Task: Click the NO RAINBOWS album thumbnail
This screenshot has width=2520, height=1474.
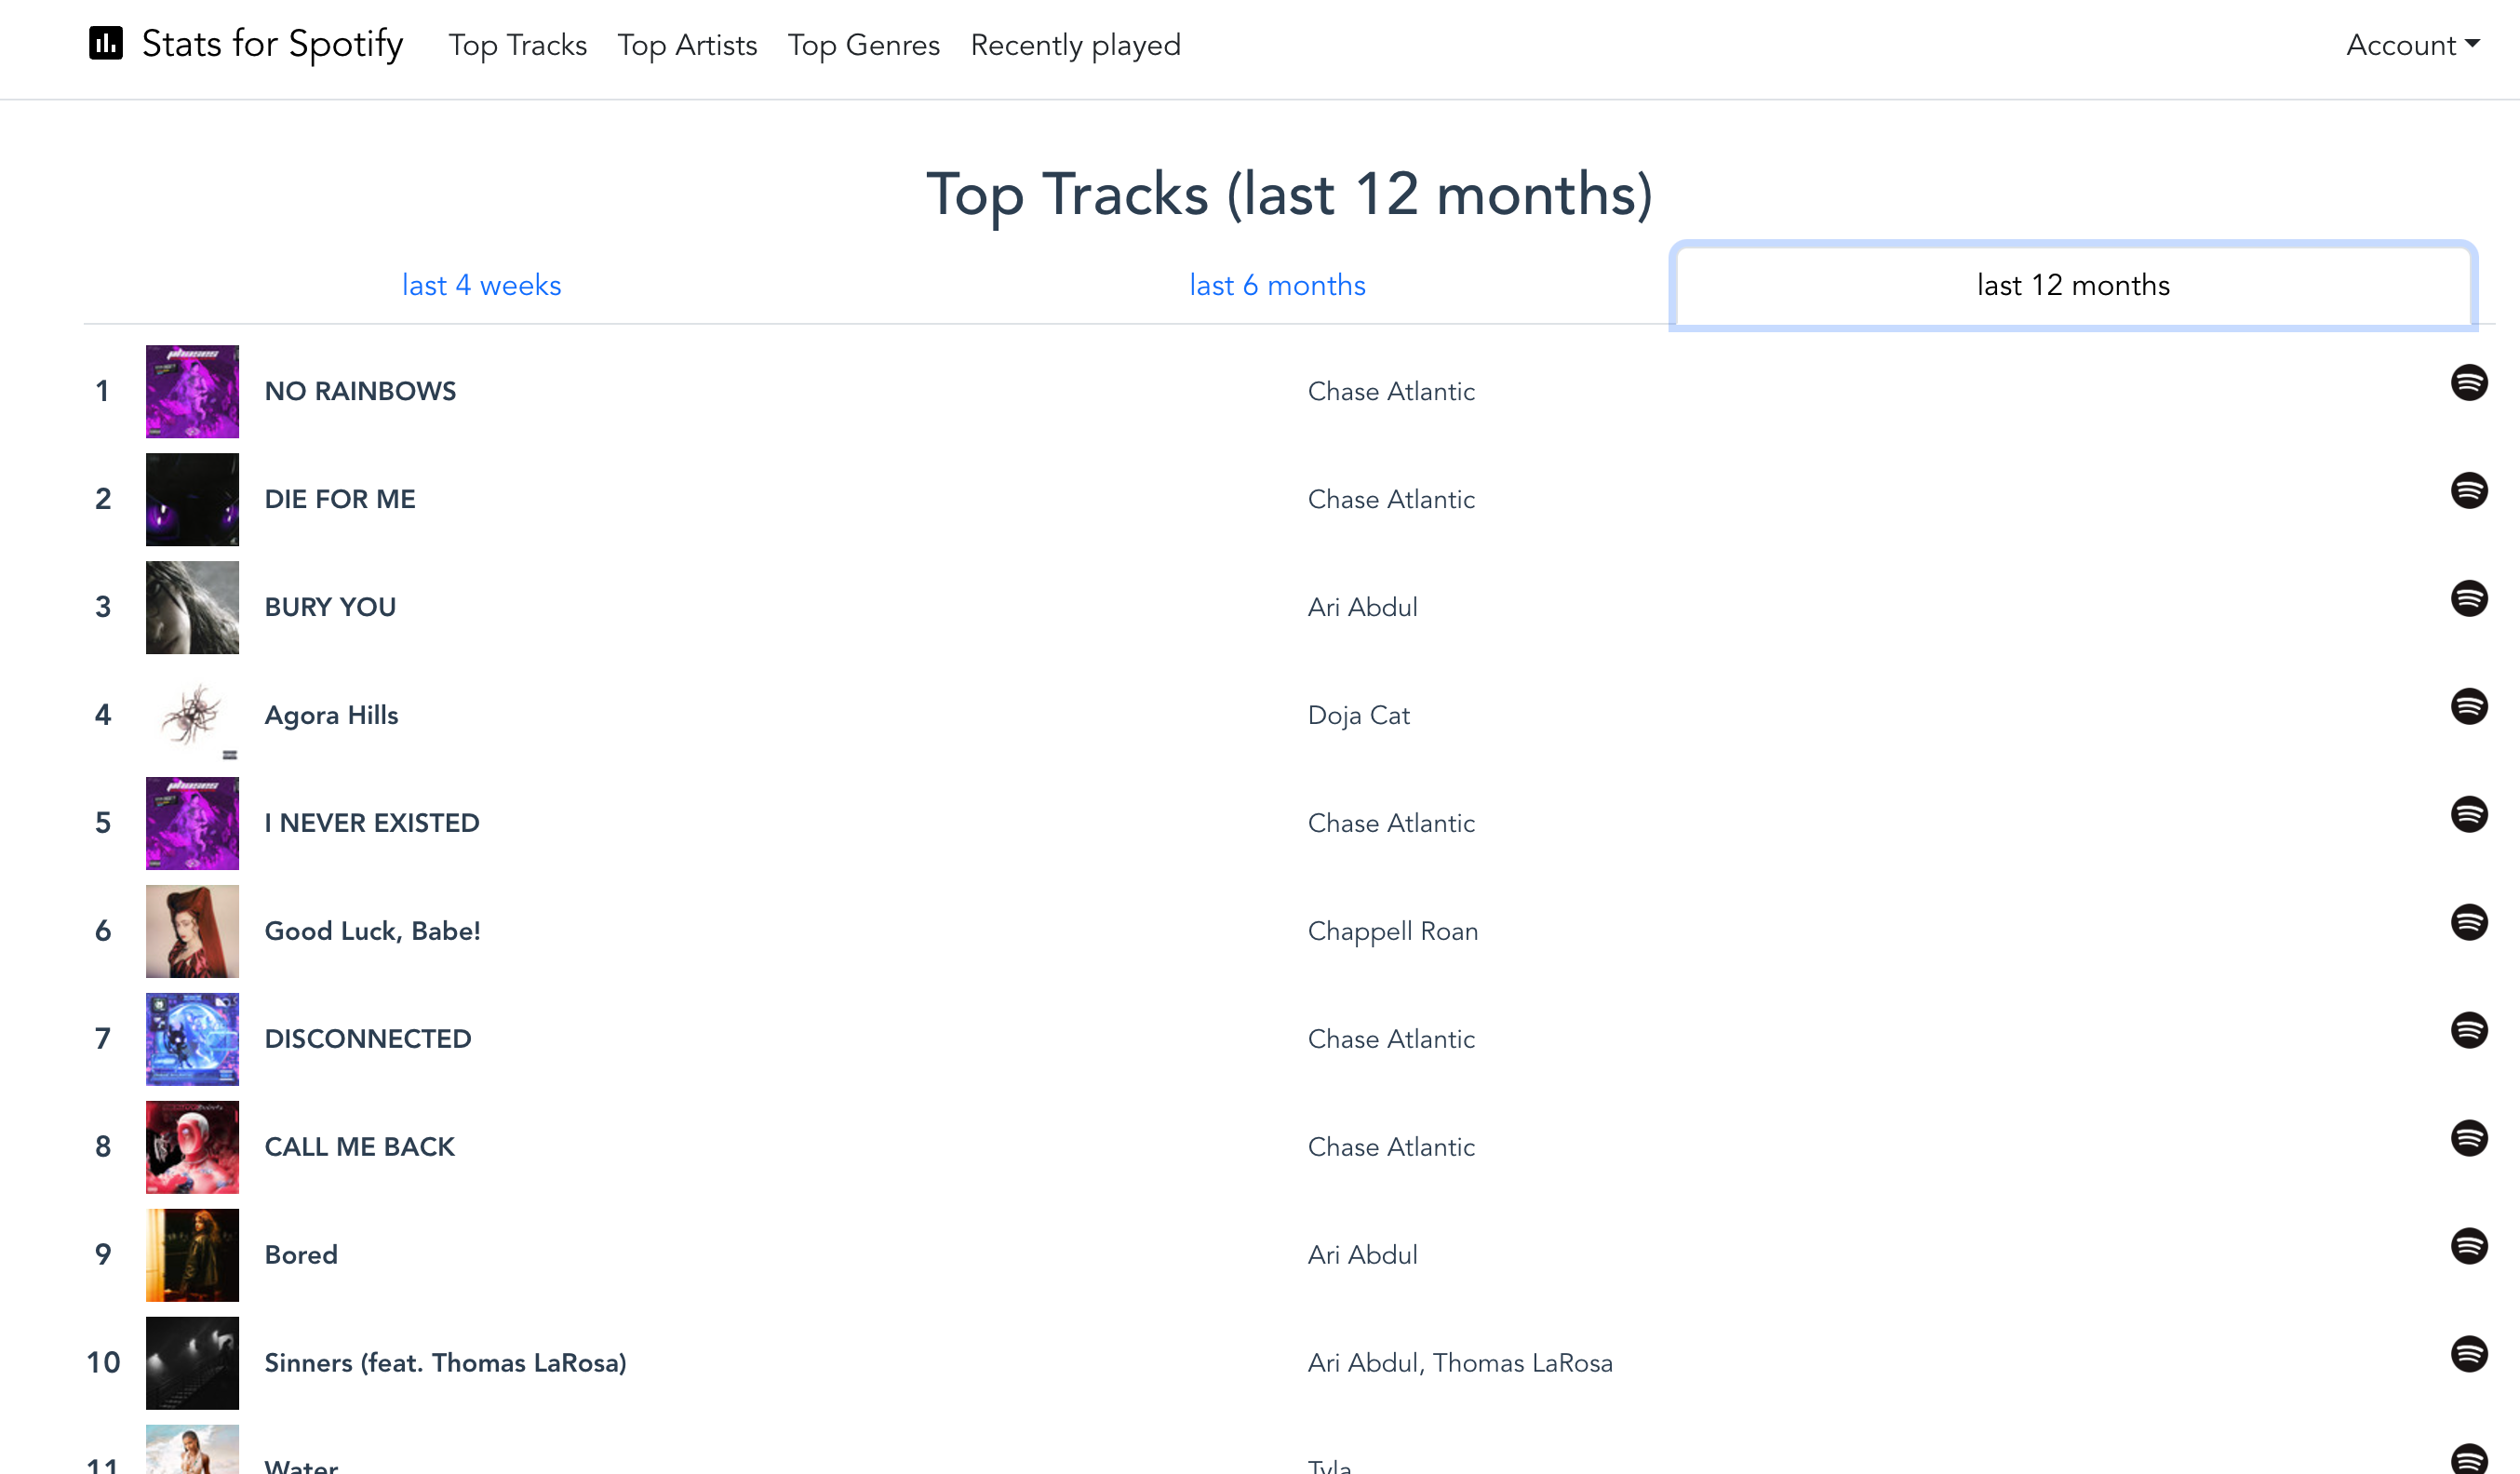Action: pyautogui.click(x=193, y=390)
